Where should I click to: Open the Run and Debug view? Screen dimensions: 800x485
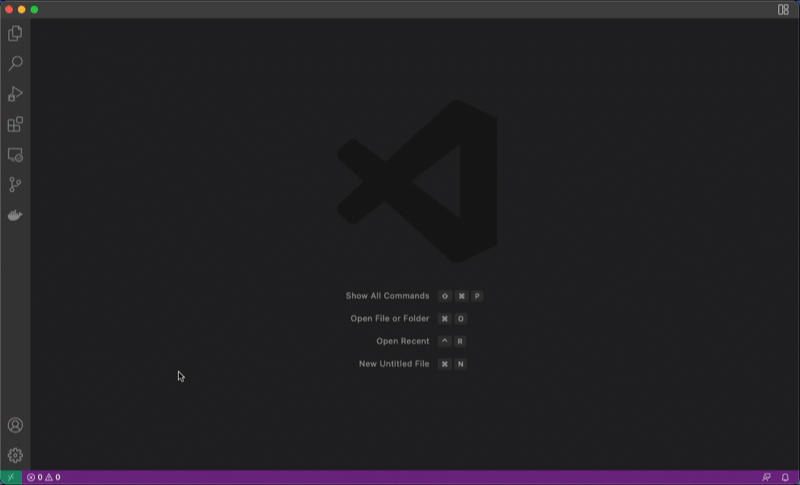pyautogui.click(x=15, y=94)
